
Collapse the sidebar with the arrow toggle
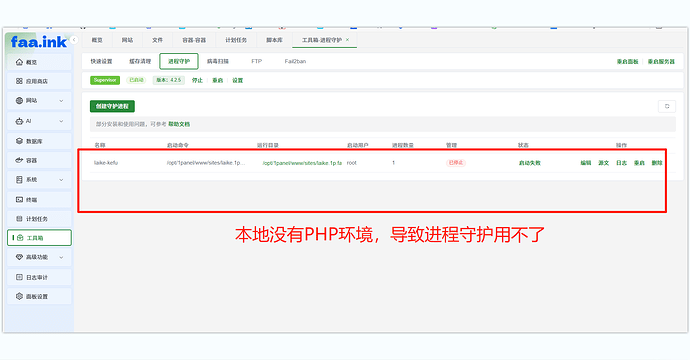(x=74, y=40)
